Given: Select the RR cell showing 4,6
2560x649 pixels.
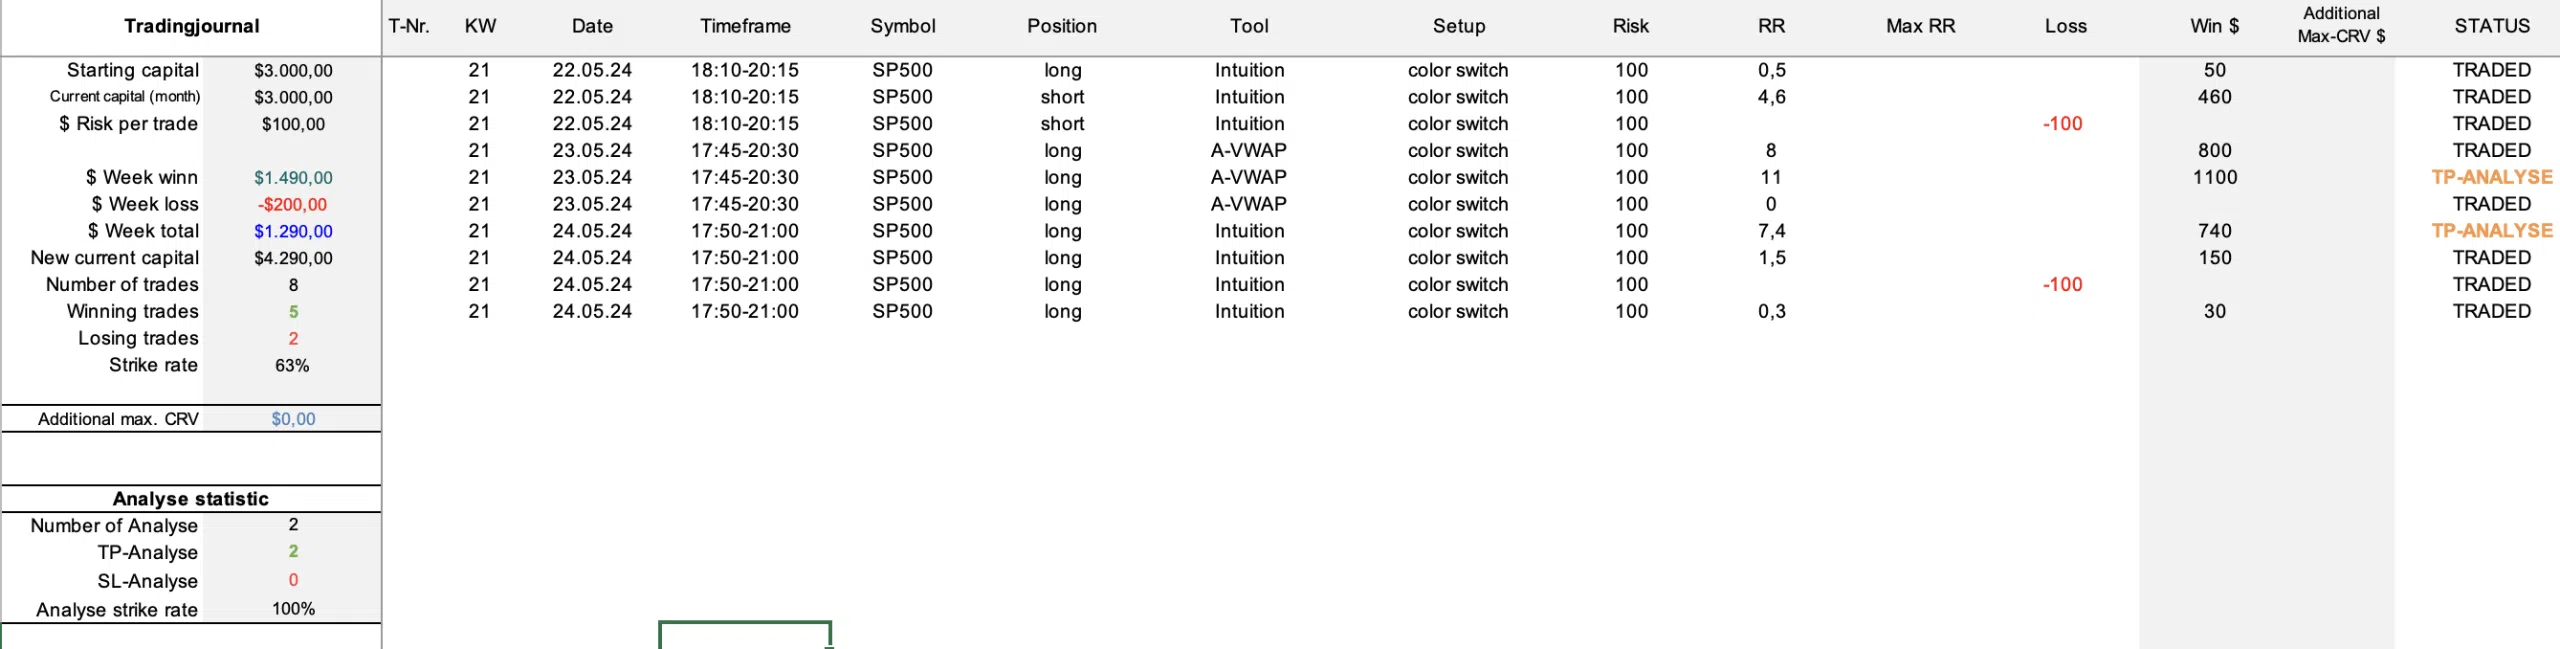Looking at the screenshot, I should [x=1771, y=97].
